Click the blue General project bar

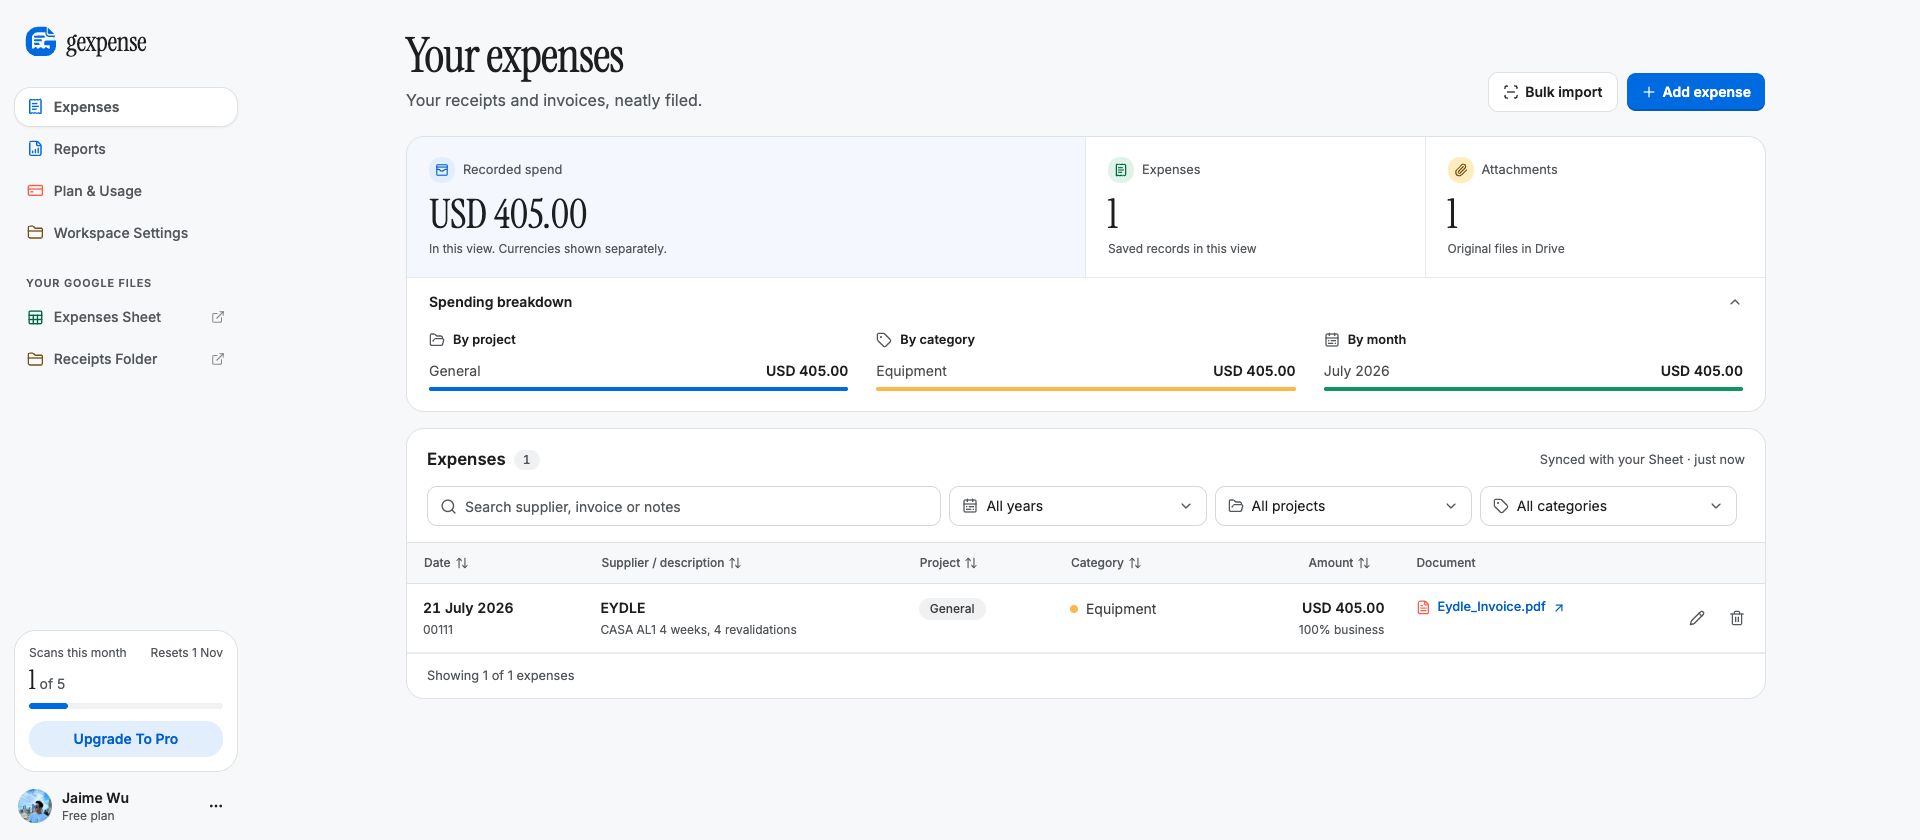pos(638,388)
